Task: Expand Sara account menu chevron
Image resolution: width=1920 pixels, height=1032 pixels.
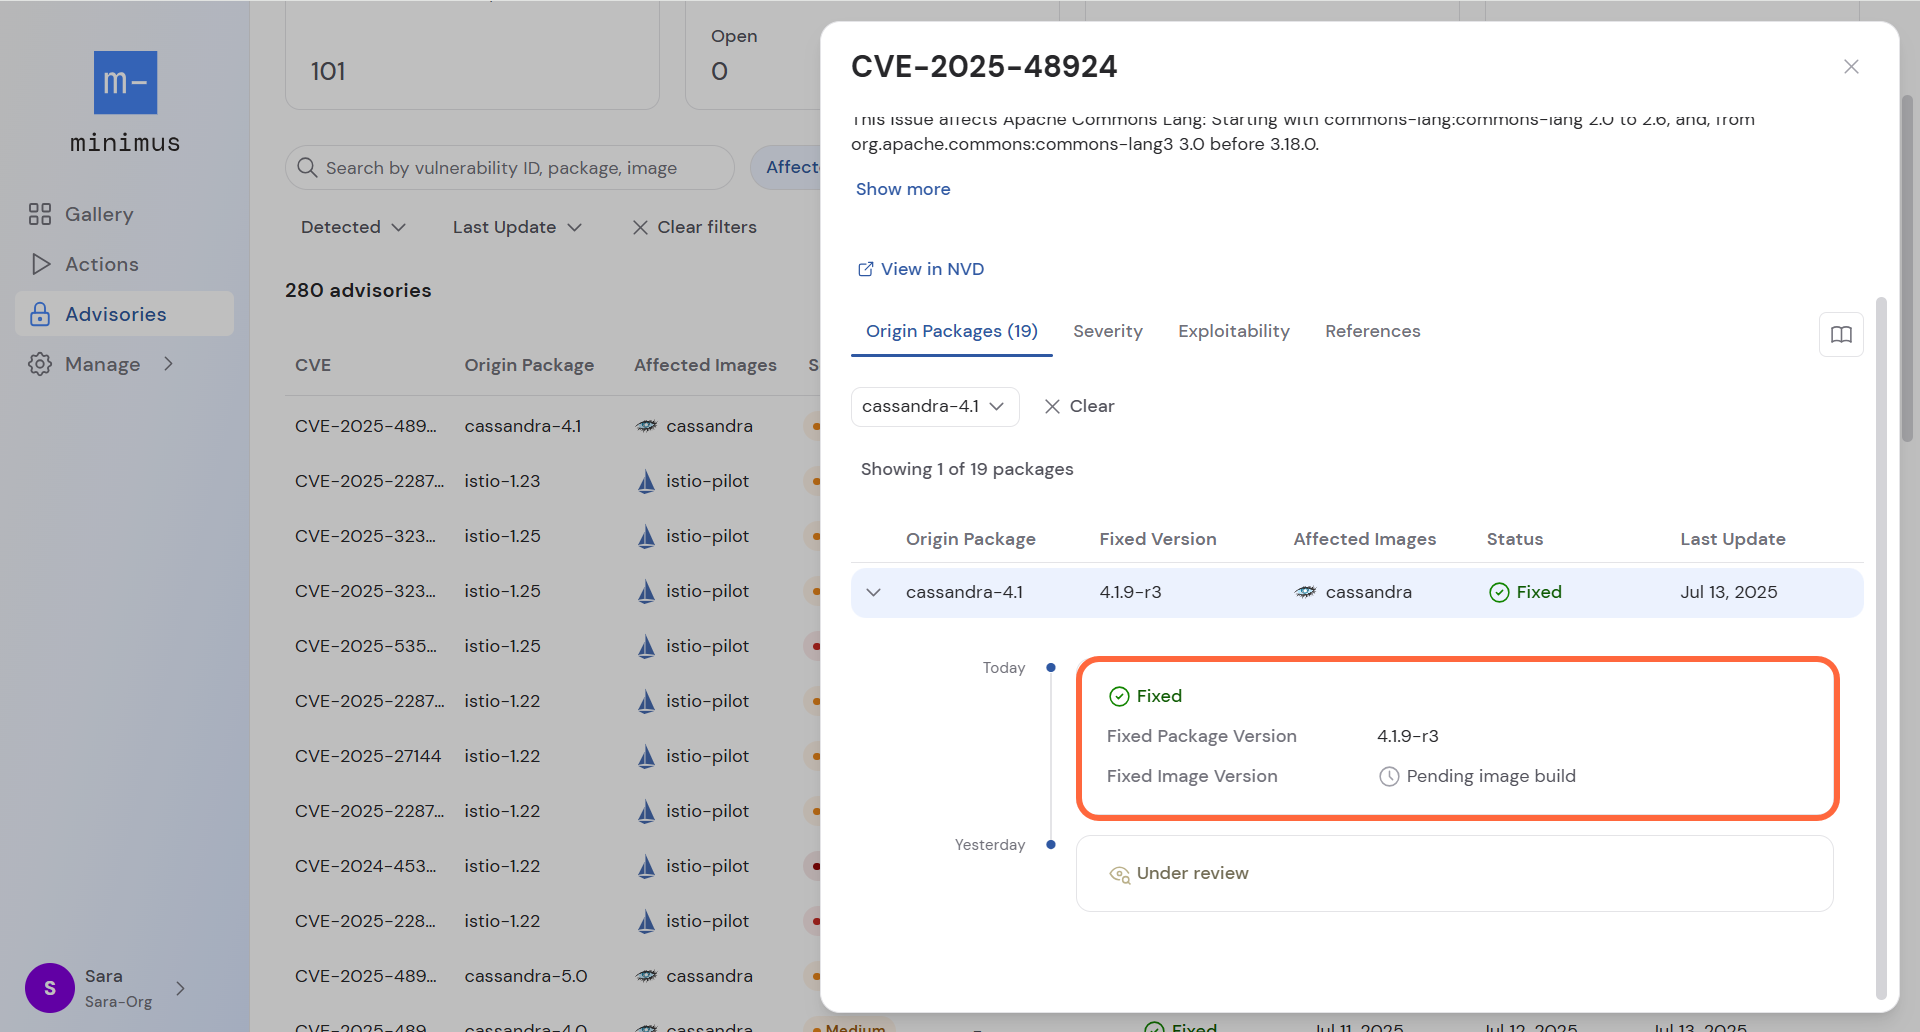Action: (180, 988)
